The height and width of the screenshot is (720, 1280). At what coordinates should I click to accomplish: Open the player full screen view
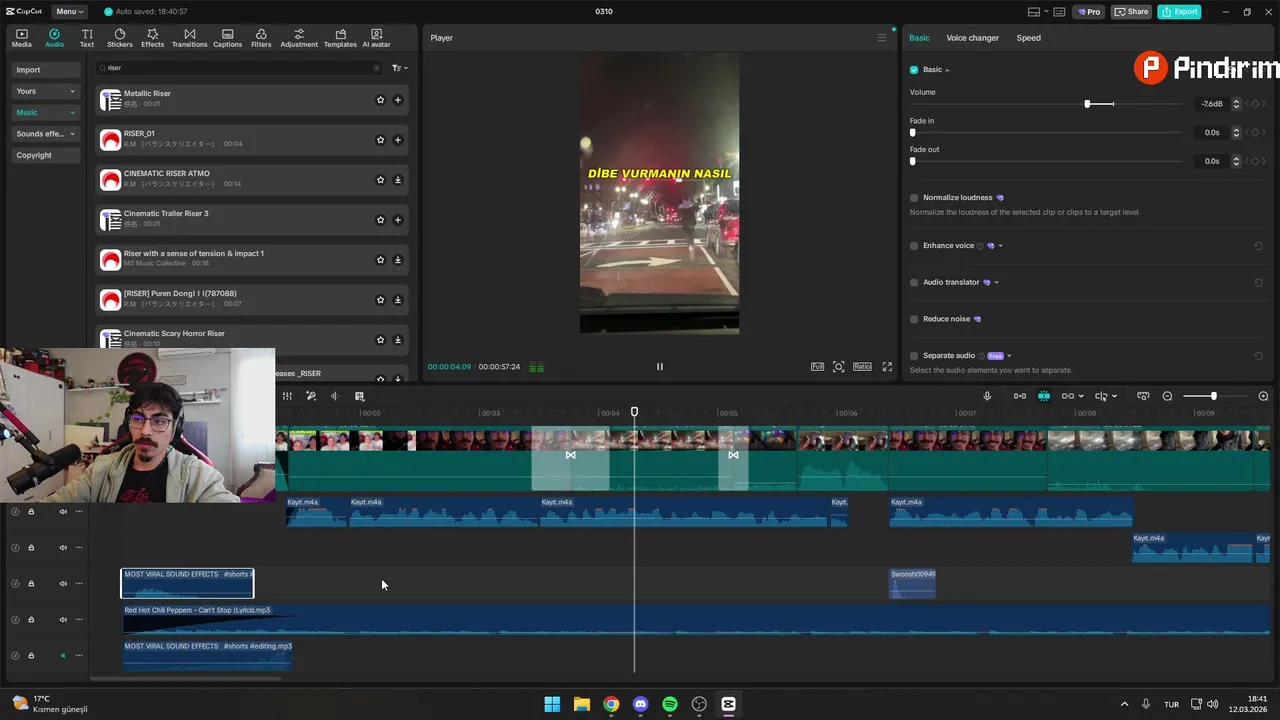(887, 367)
